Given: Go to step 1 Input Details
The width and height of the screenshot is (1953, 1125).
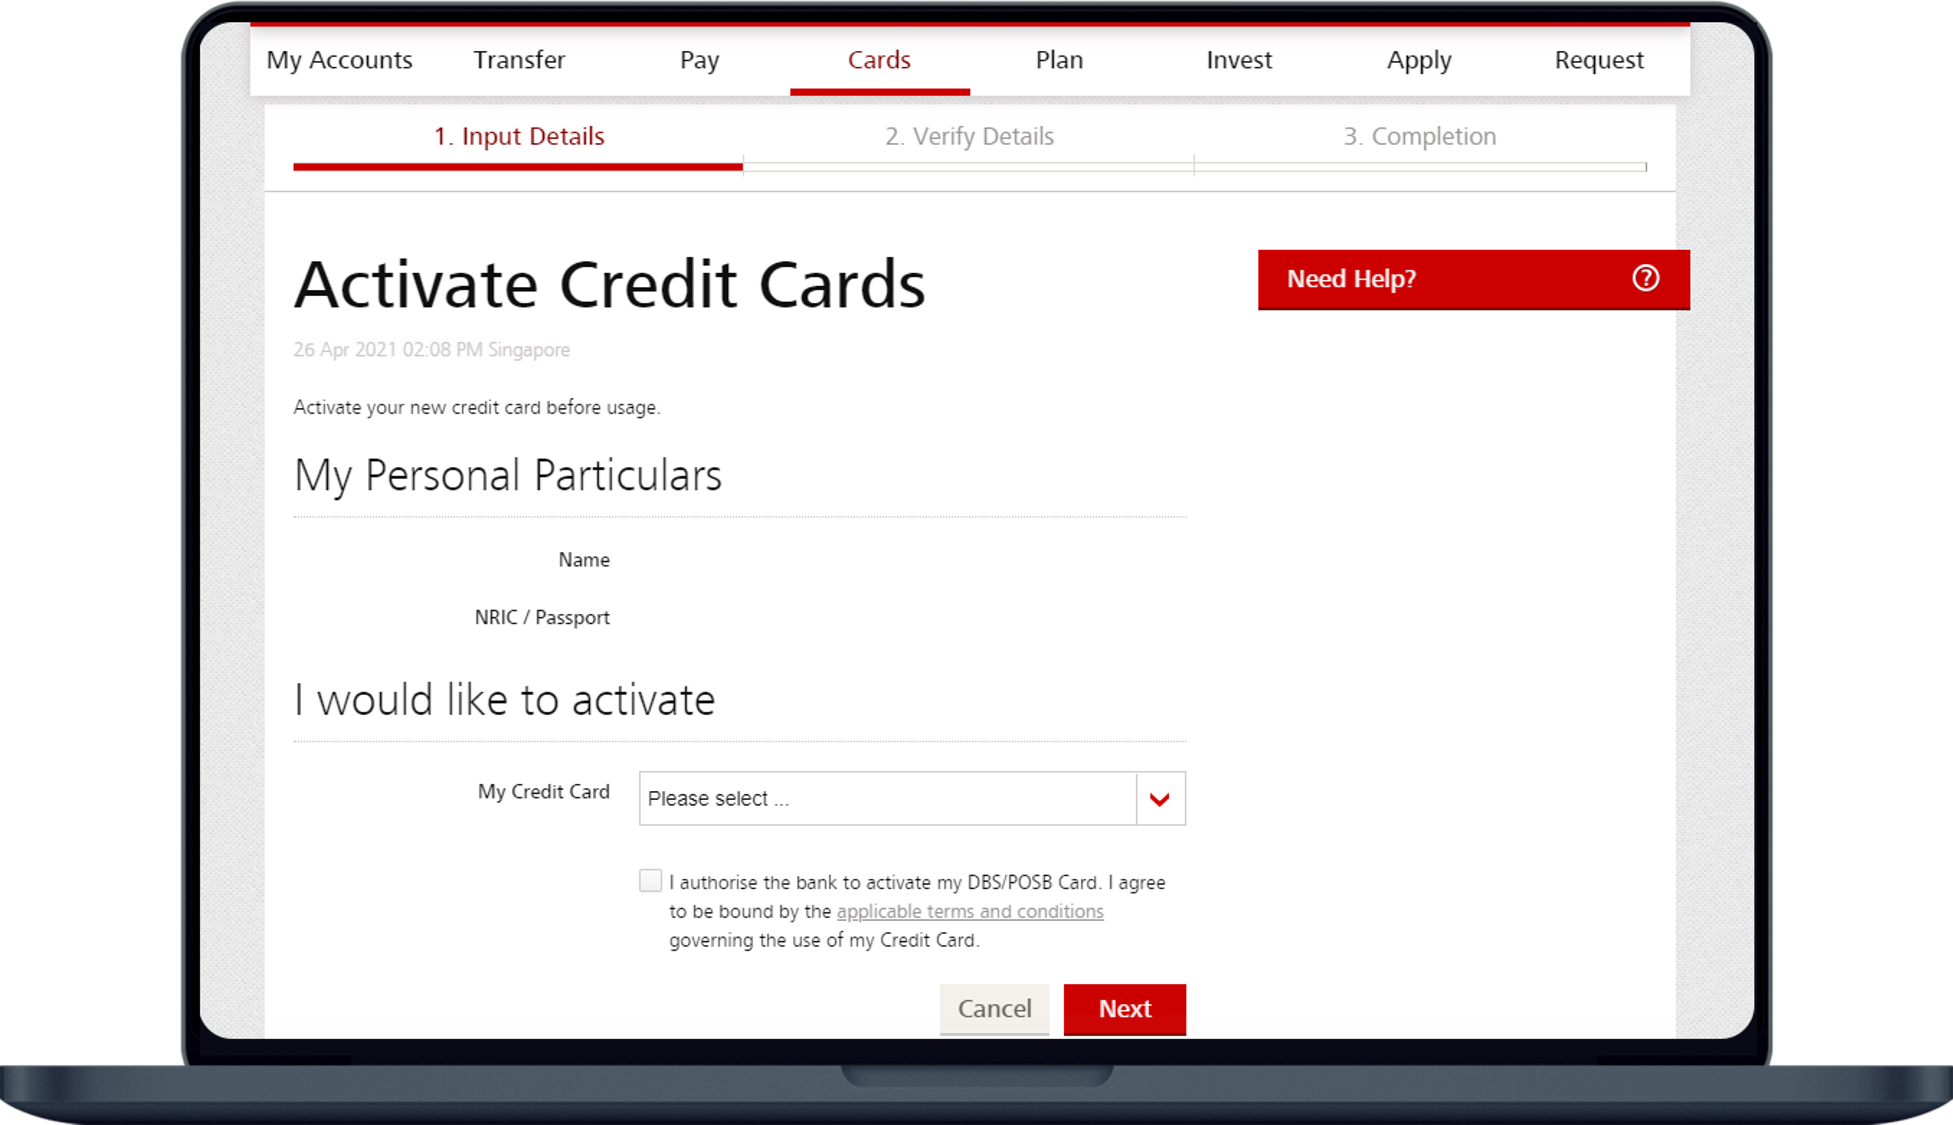Looking at the screenshot, I should 519,136.
